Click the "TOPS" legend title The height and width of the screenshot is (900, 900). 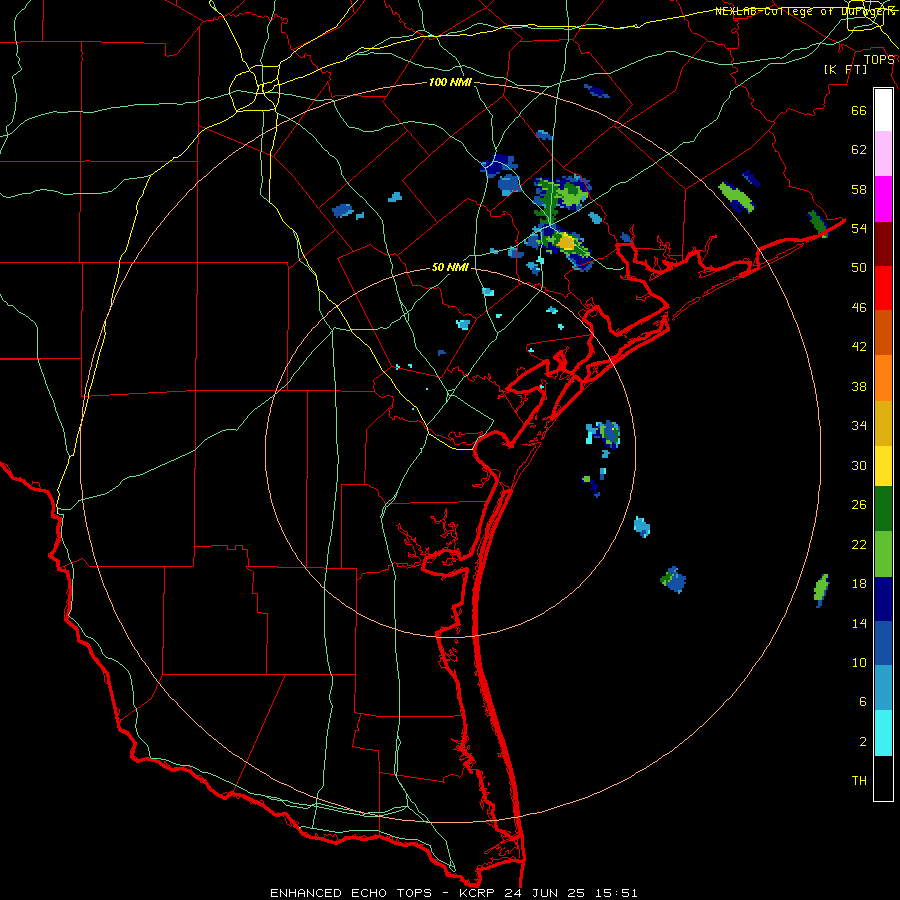click(x=879, y=59)
